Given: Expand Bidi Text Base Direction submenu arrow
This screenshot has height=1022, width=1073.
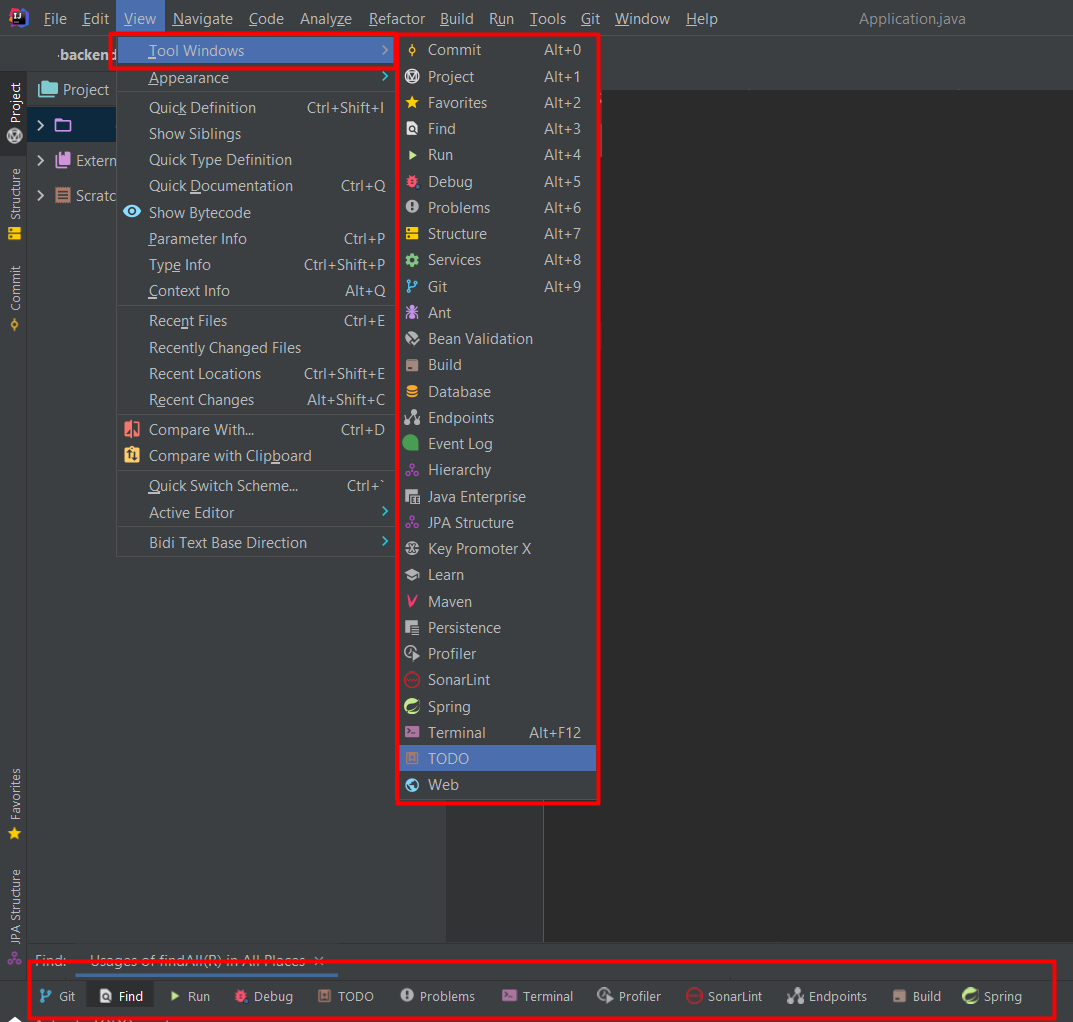Looking at the screenshot, I should tap(385, 541).
